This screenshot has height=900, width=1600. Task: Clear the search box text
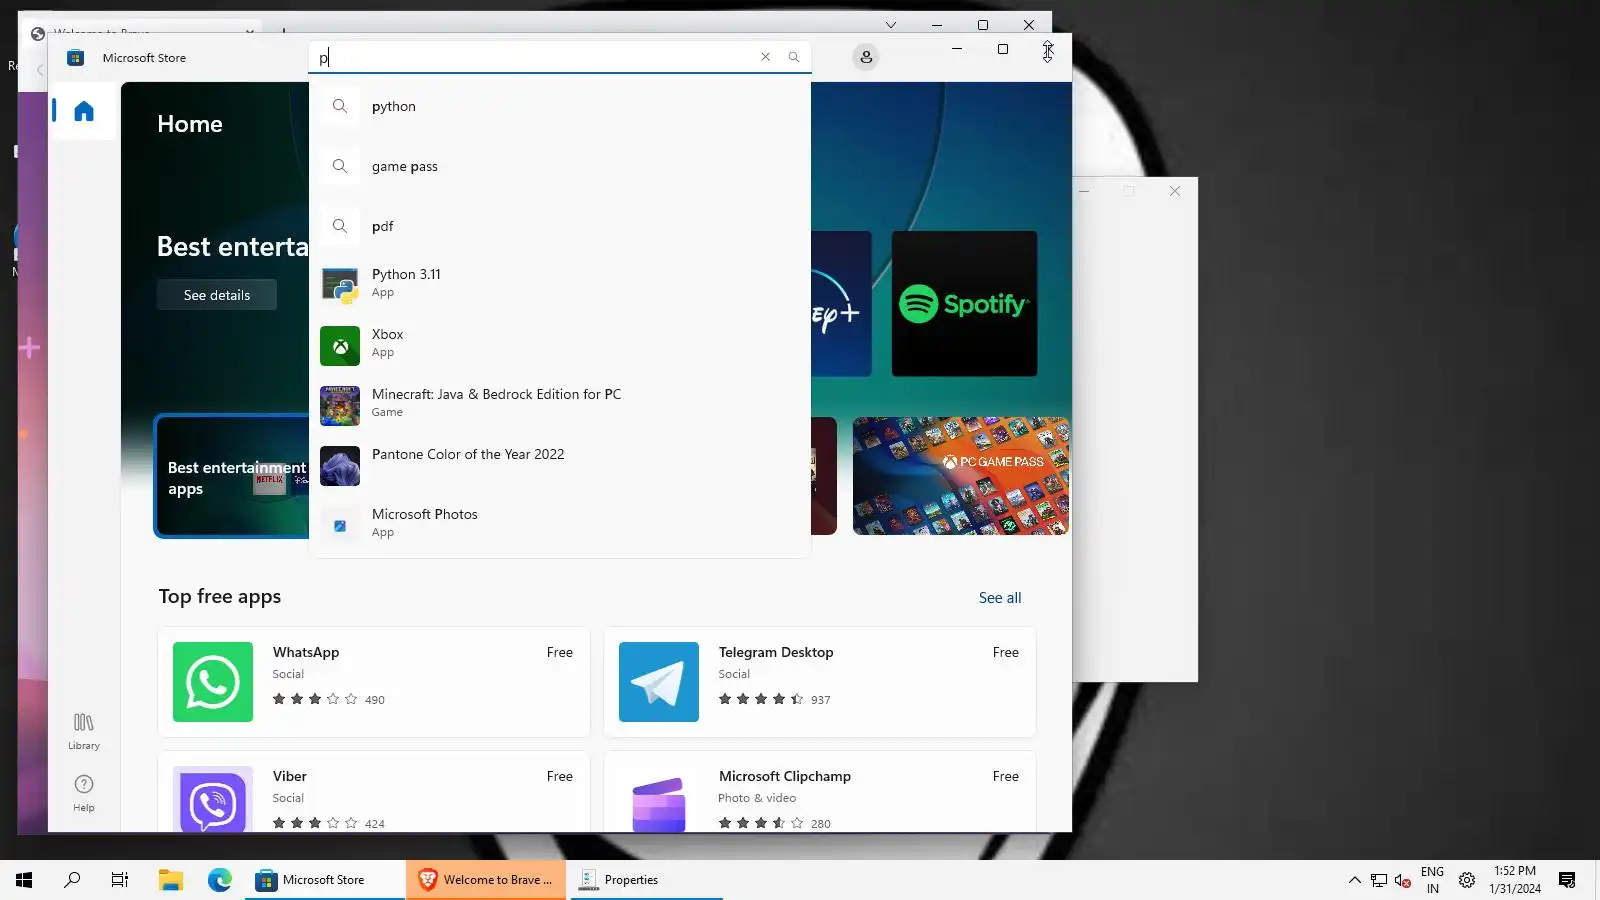(765, 57)
